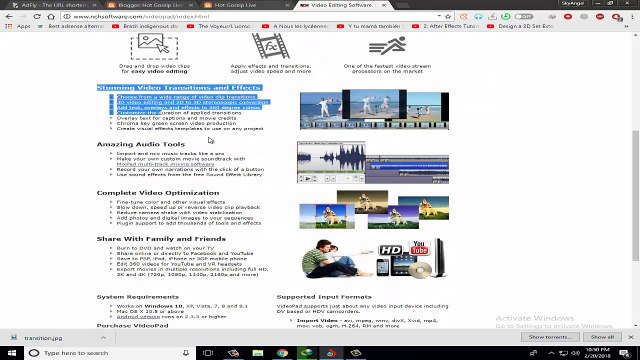
Task: Follow the MixPad multi-track mixing software link
Action: coord(165,164)
